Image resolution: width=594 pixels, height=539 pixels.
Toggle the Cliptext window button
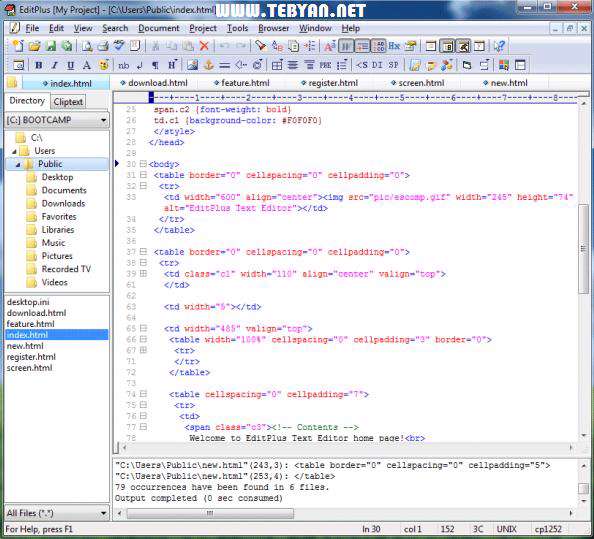point(447,46)
